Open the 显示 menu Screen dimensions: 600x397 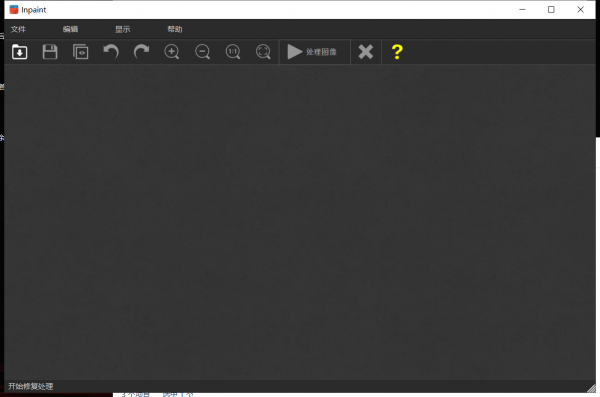tap(123, 29)
